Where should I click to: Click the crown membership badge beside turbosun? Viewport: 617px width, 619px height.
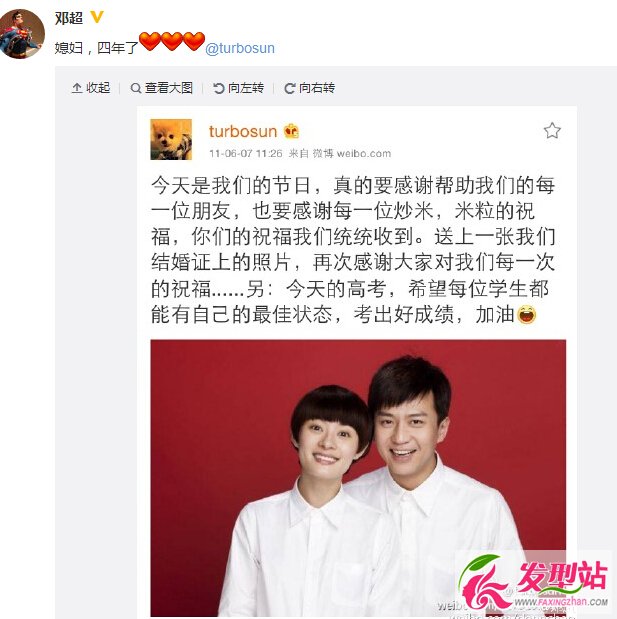point(291,131)
